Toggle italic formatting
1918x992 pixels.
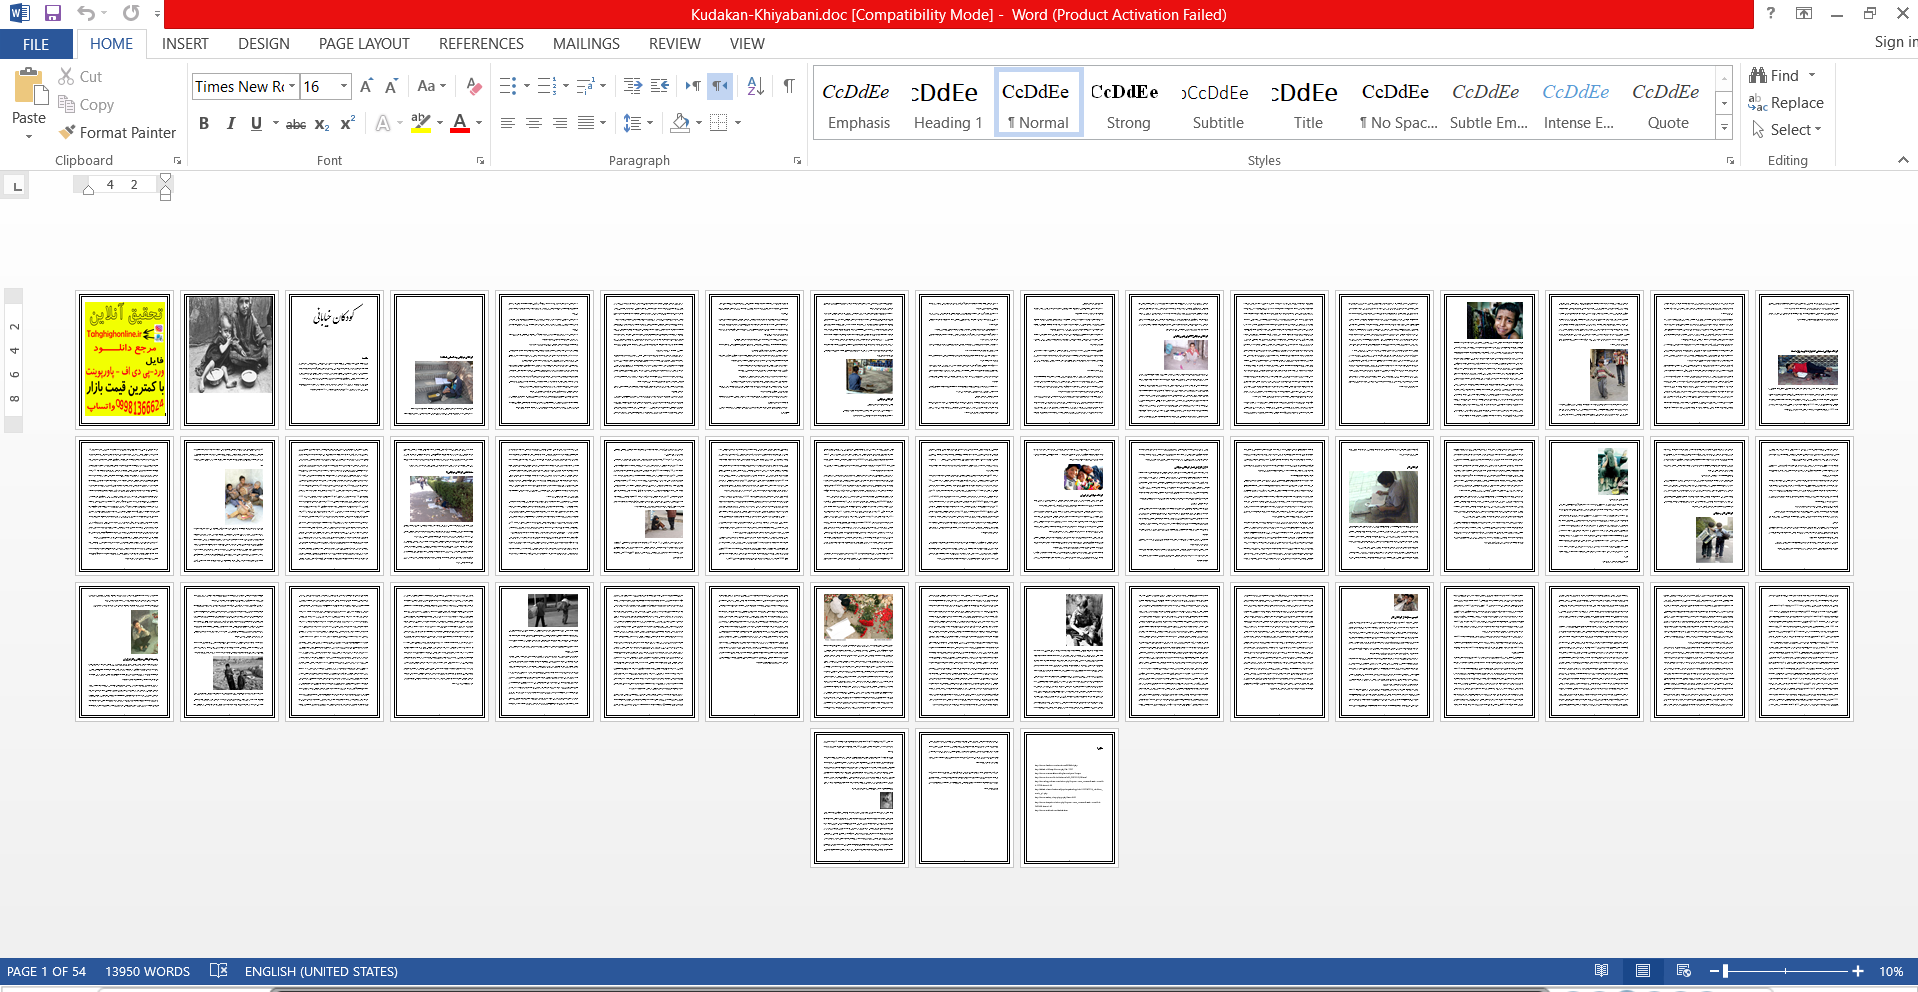(x=230, y=123)
